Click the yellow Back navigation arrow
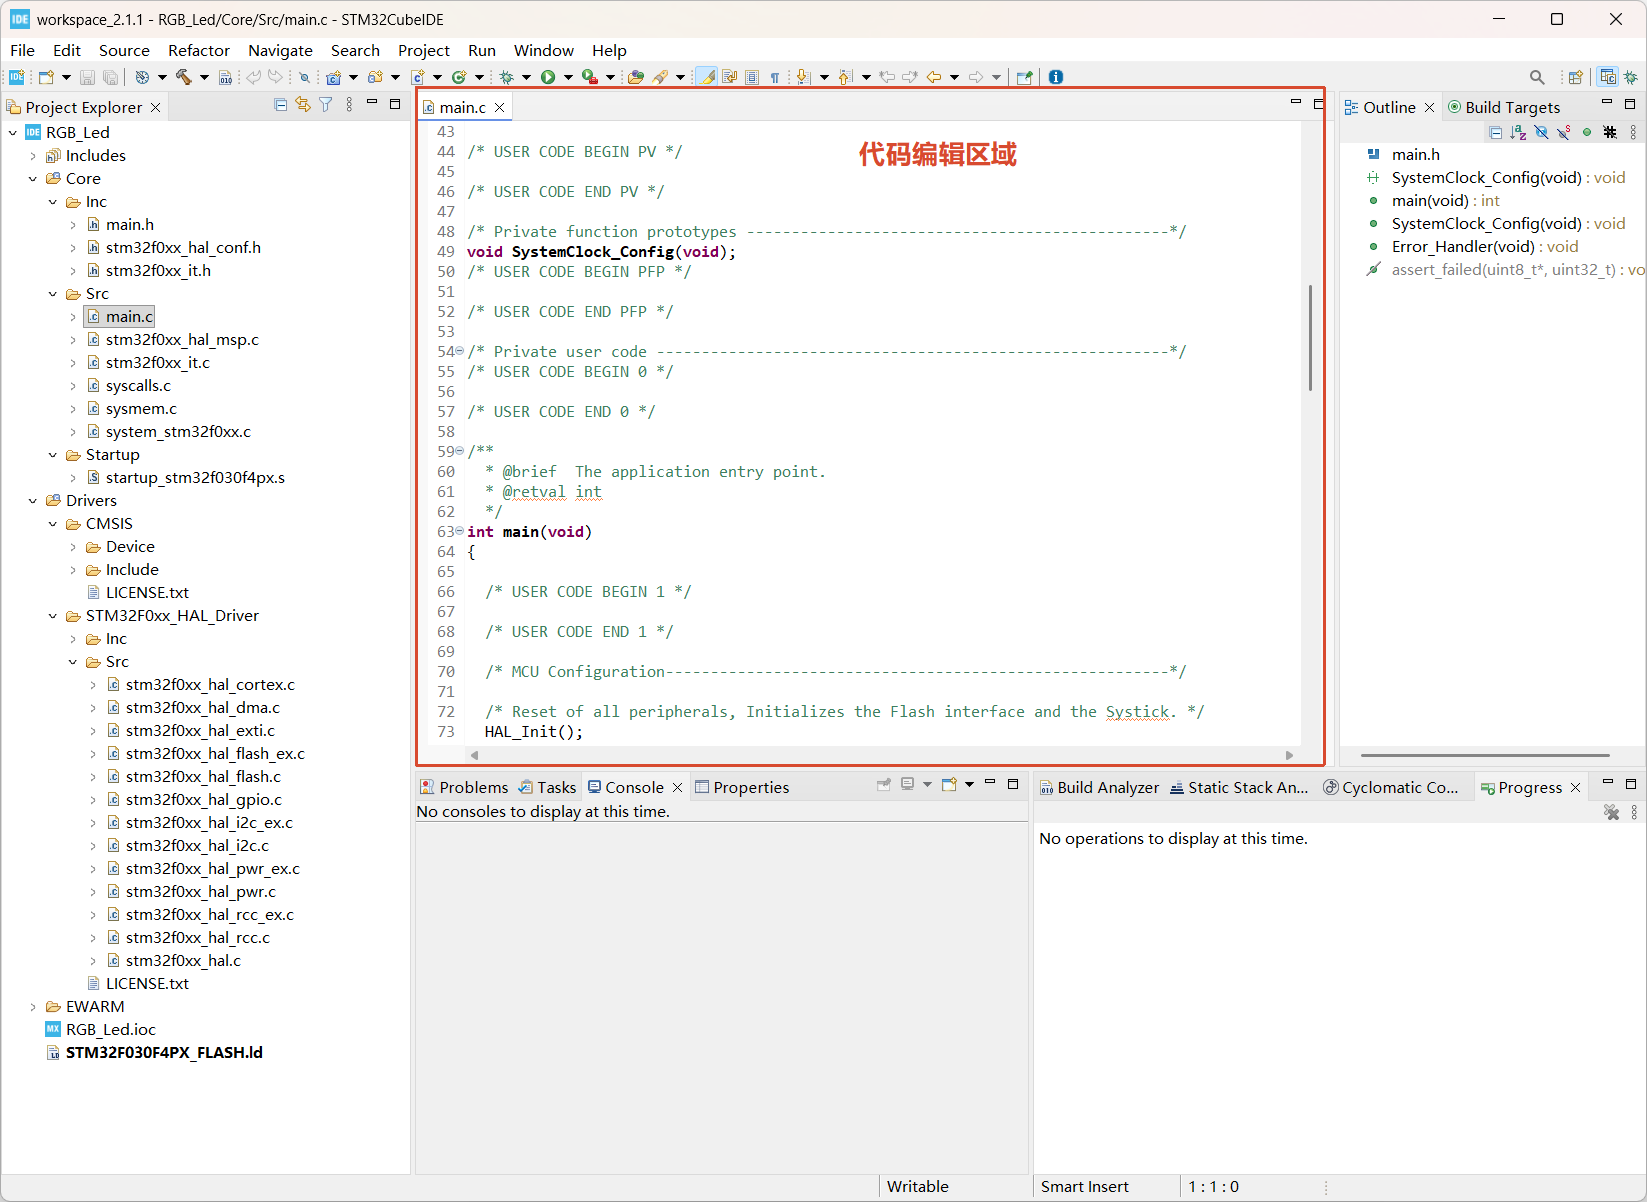Image resolution: width=1647 pixels, height=1202 pixels. tap(934, 77)
